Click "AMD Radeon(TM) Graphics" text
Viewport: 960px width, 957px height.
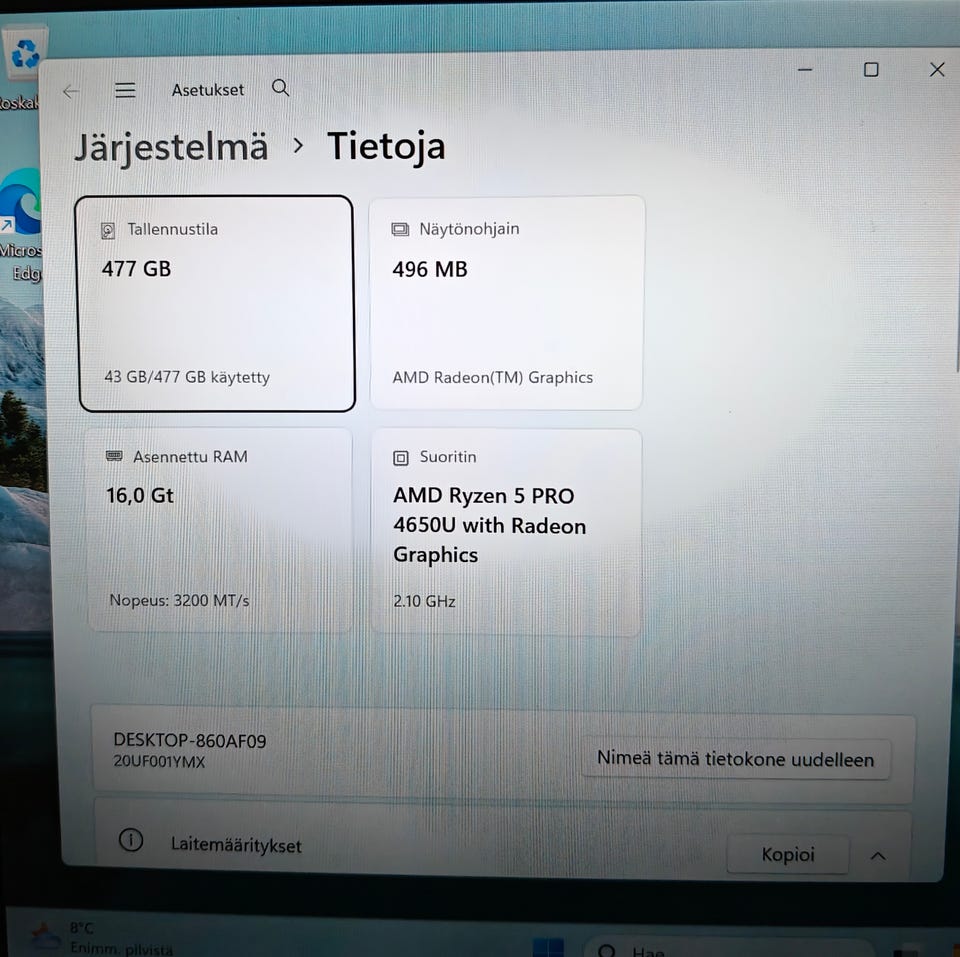coord(493,377)
